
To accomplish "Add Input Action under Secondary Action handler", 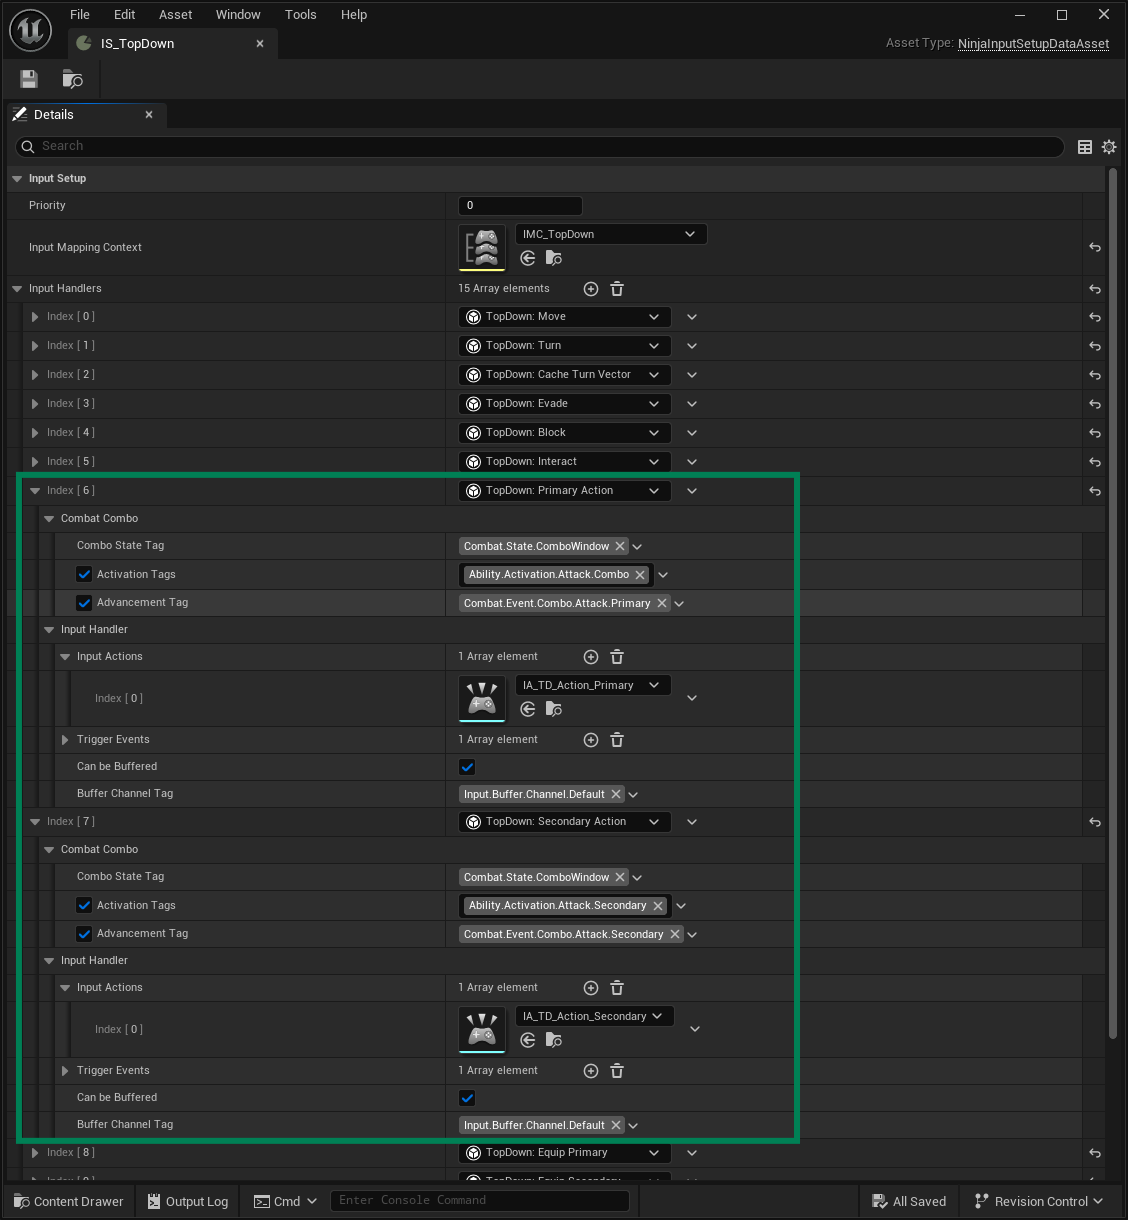I will (x=591, y=988).
